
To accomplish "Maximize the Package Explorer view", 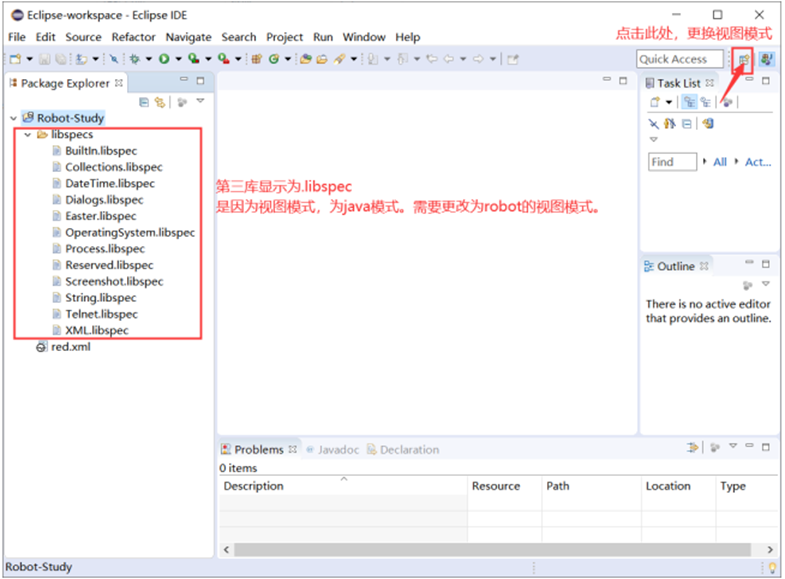I will [x=200, y=81].
